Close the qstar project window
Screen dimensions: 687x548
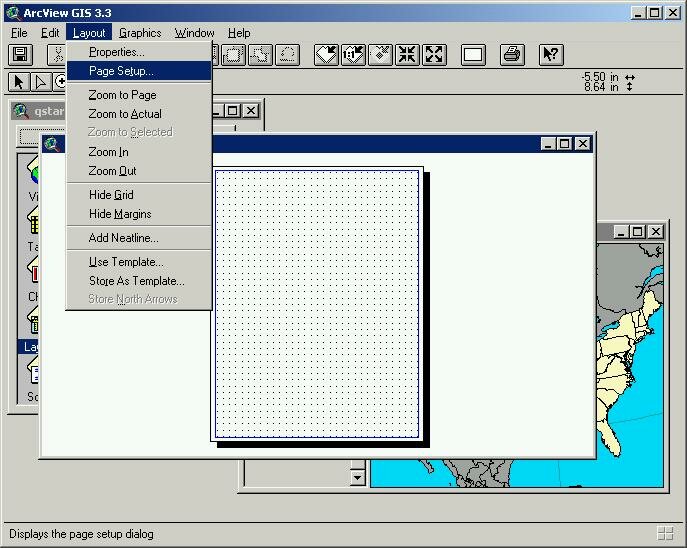tap(251, 111)
